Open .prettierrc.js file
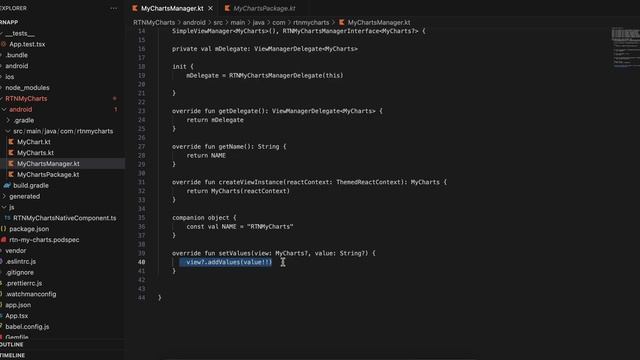The width and height of the screenshot is (640, 360). (24, 283)
